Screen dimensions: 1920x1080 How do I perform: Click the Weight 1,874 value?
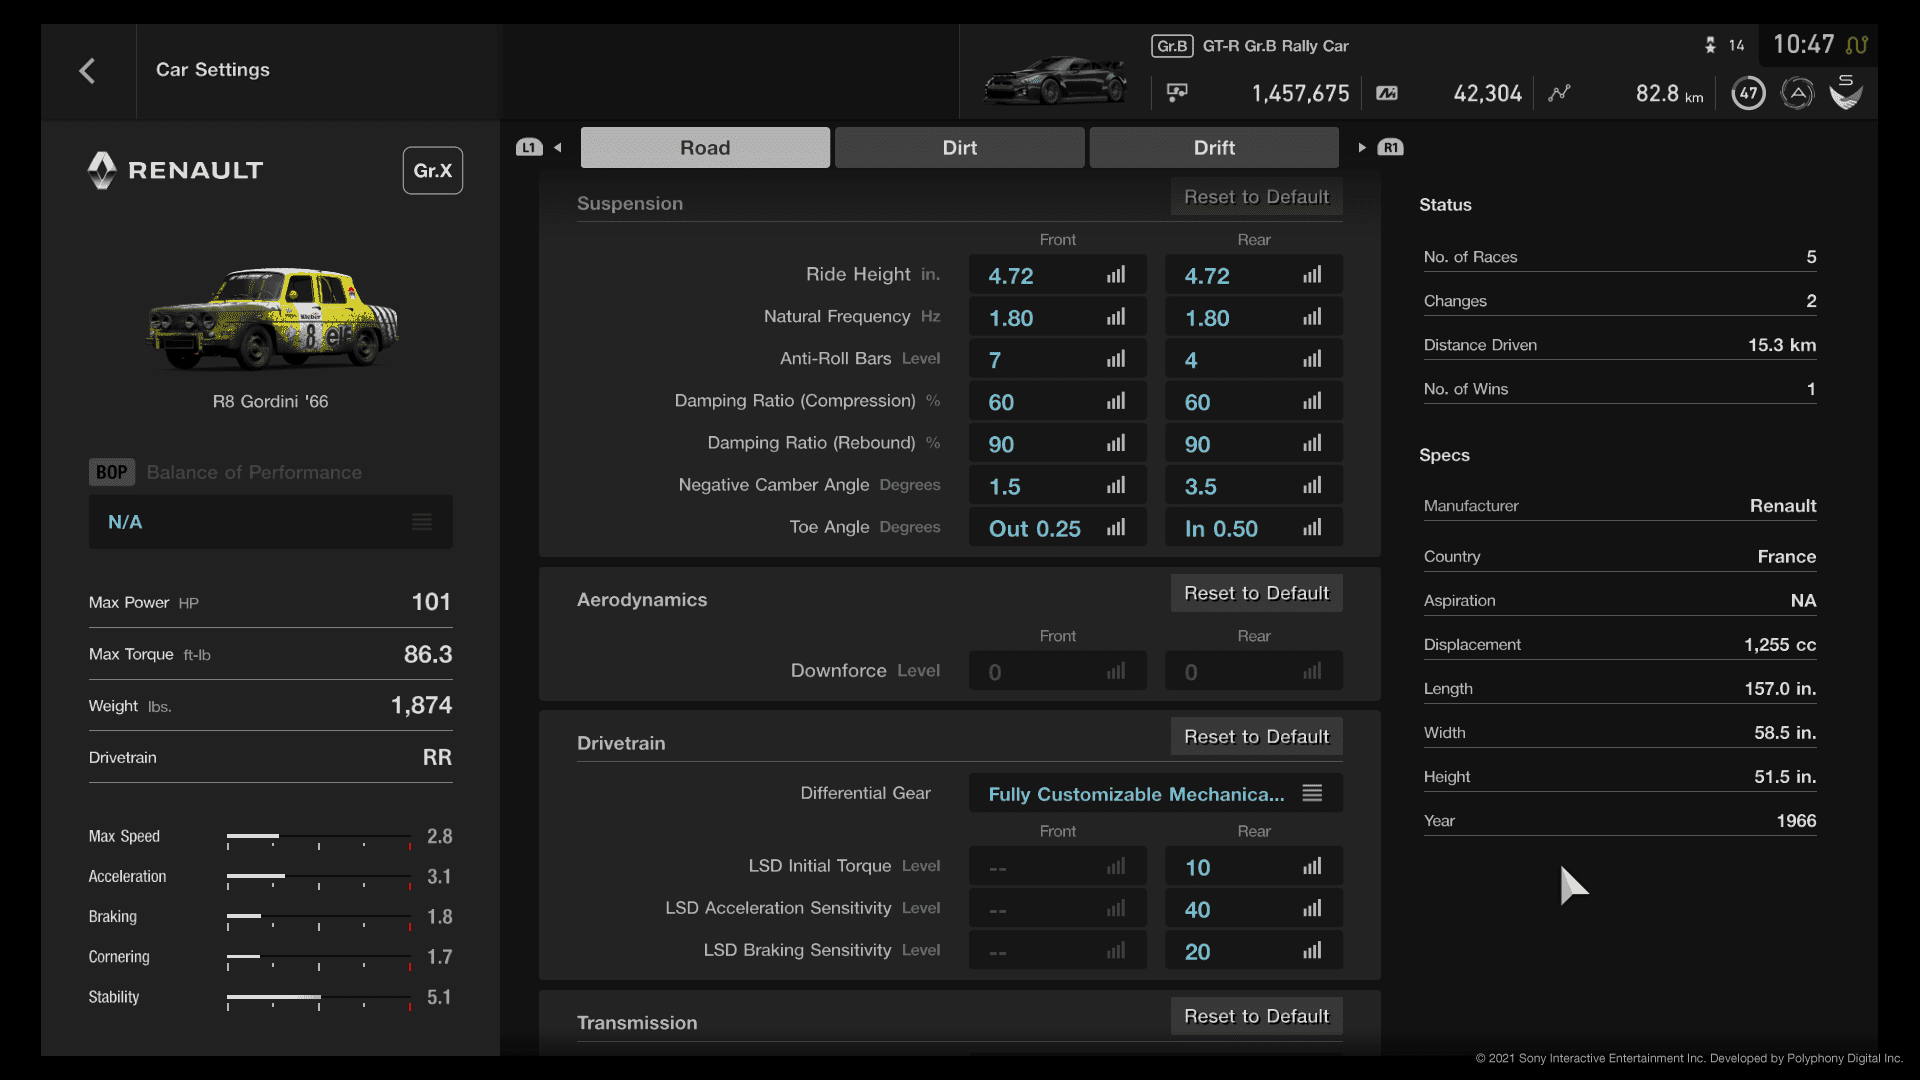pos(421,706)
